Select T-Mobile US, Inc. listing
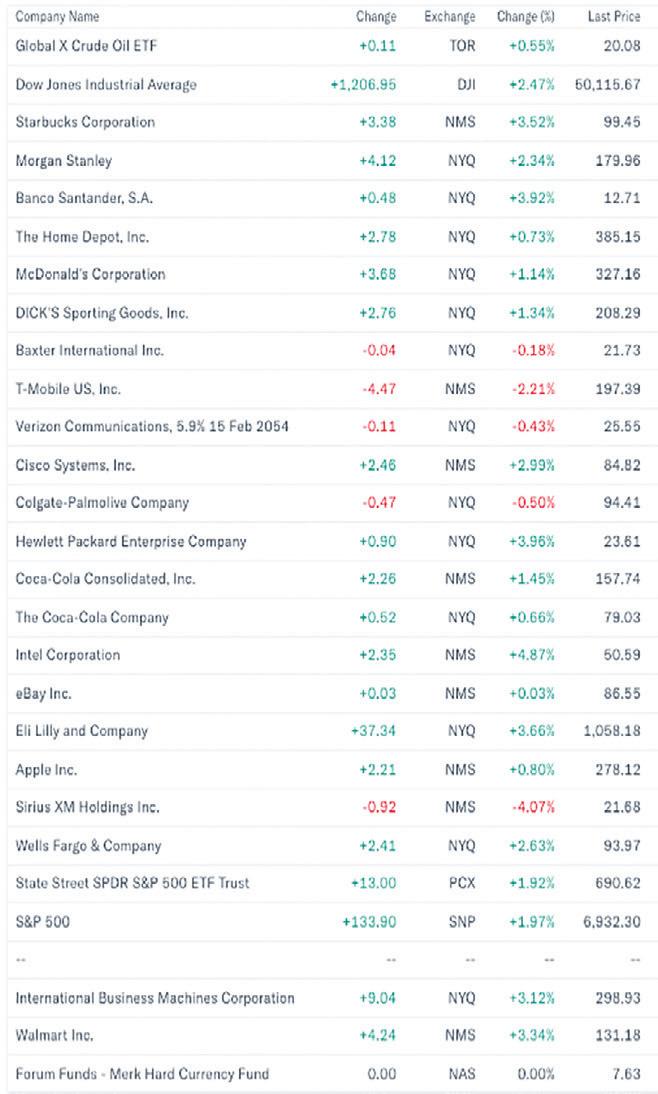This screenshot has height=1094, width=658. [68, 389]
